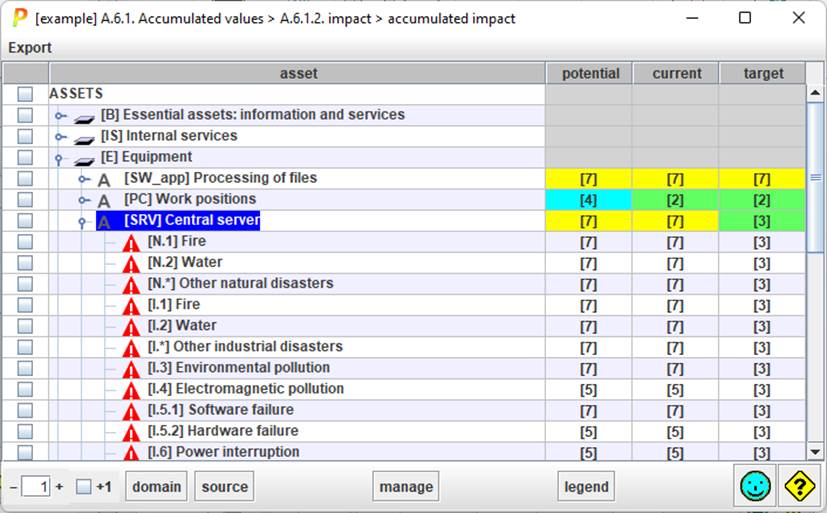The width and height of the screenshot is (827, 513).
Task: Click warning icon for [I.1] Fire
Action: [131, 306]
